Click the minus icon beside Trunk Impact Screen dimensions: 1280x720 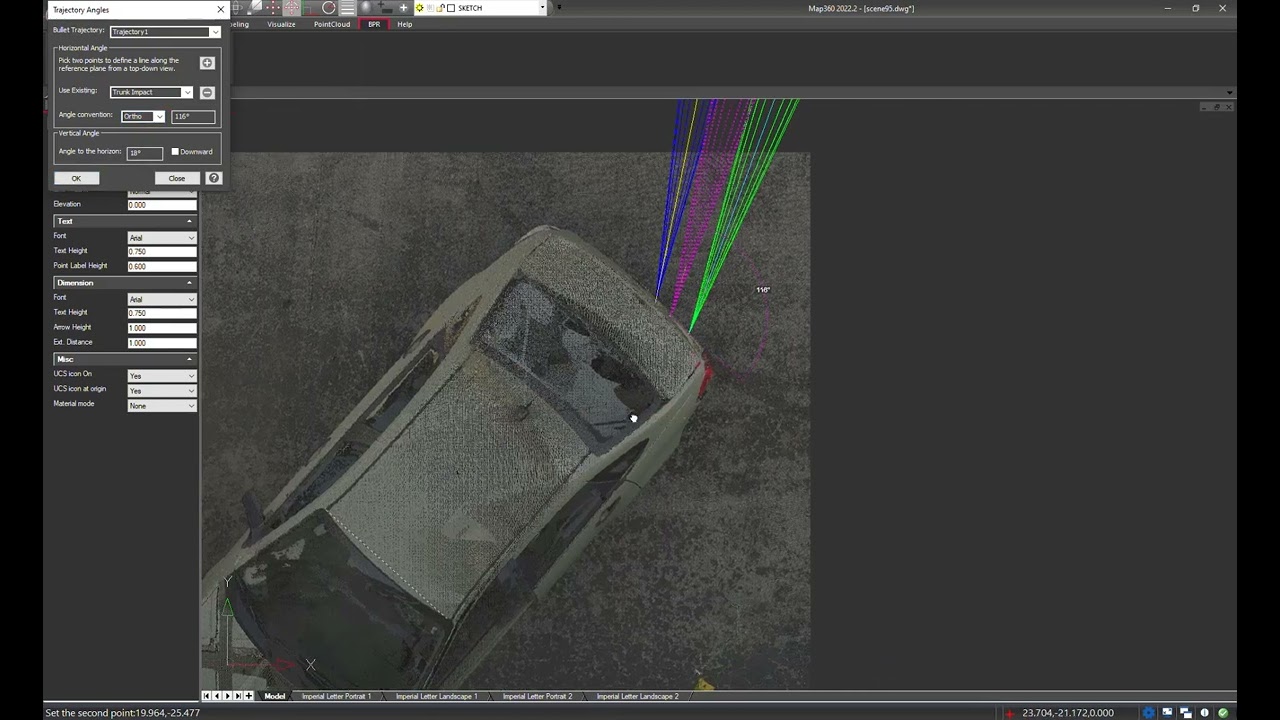coord(207,92)
